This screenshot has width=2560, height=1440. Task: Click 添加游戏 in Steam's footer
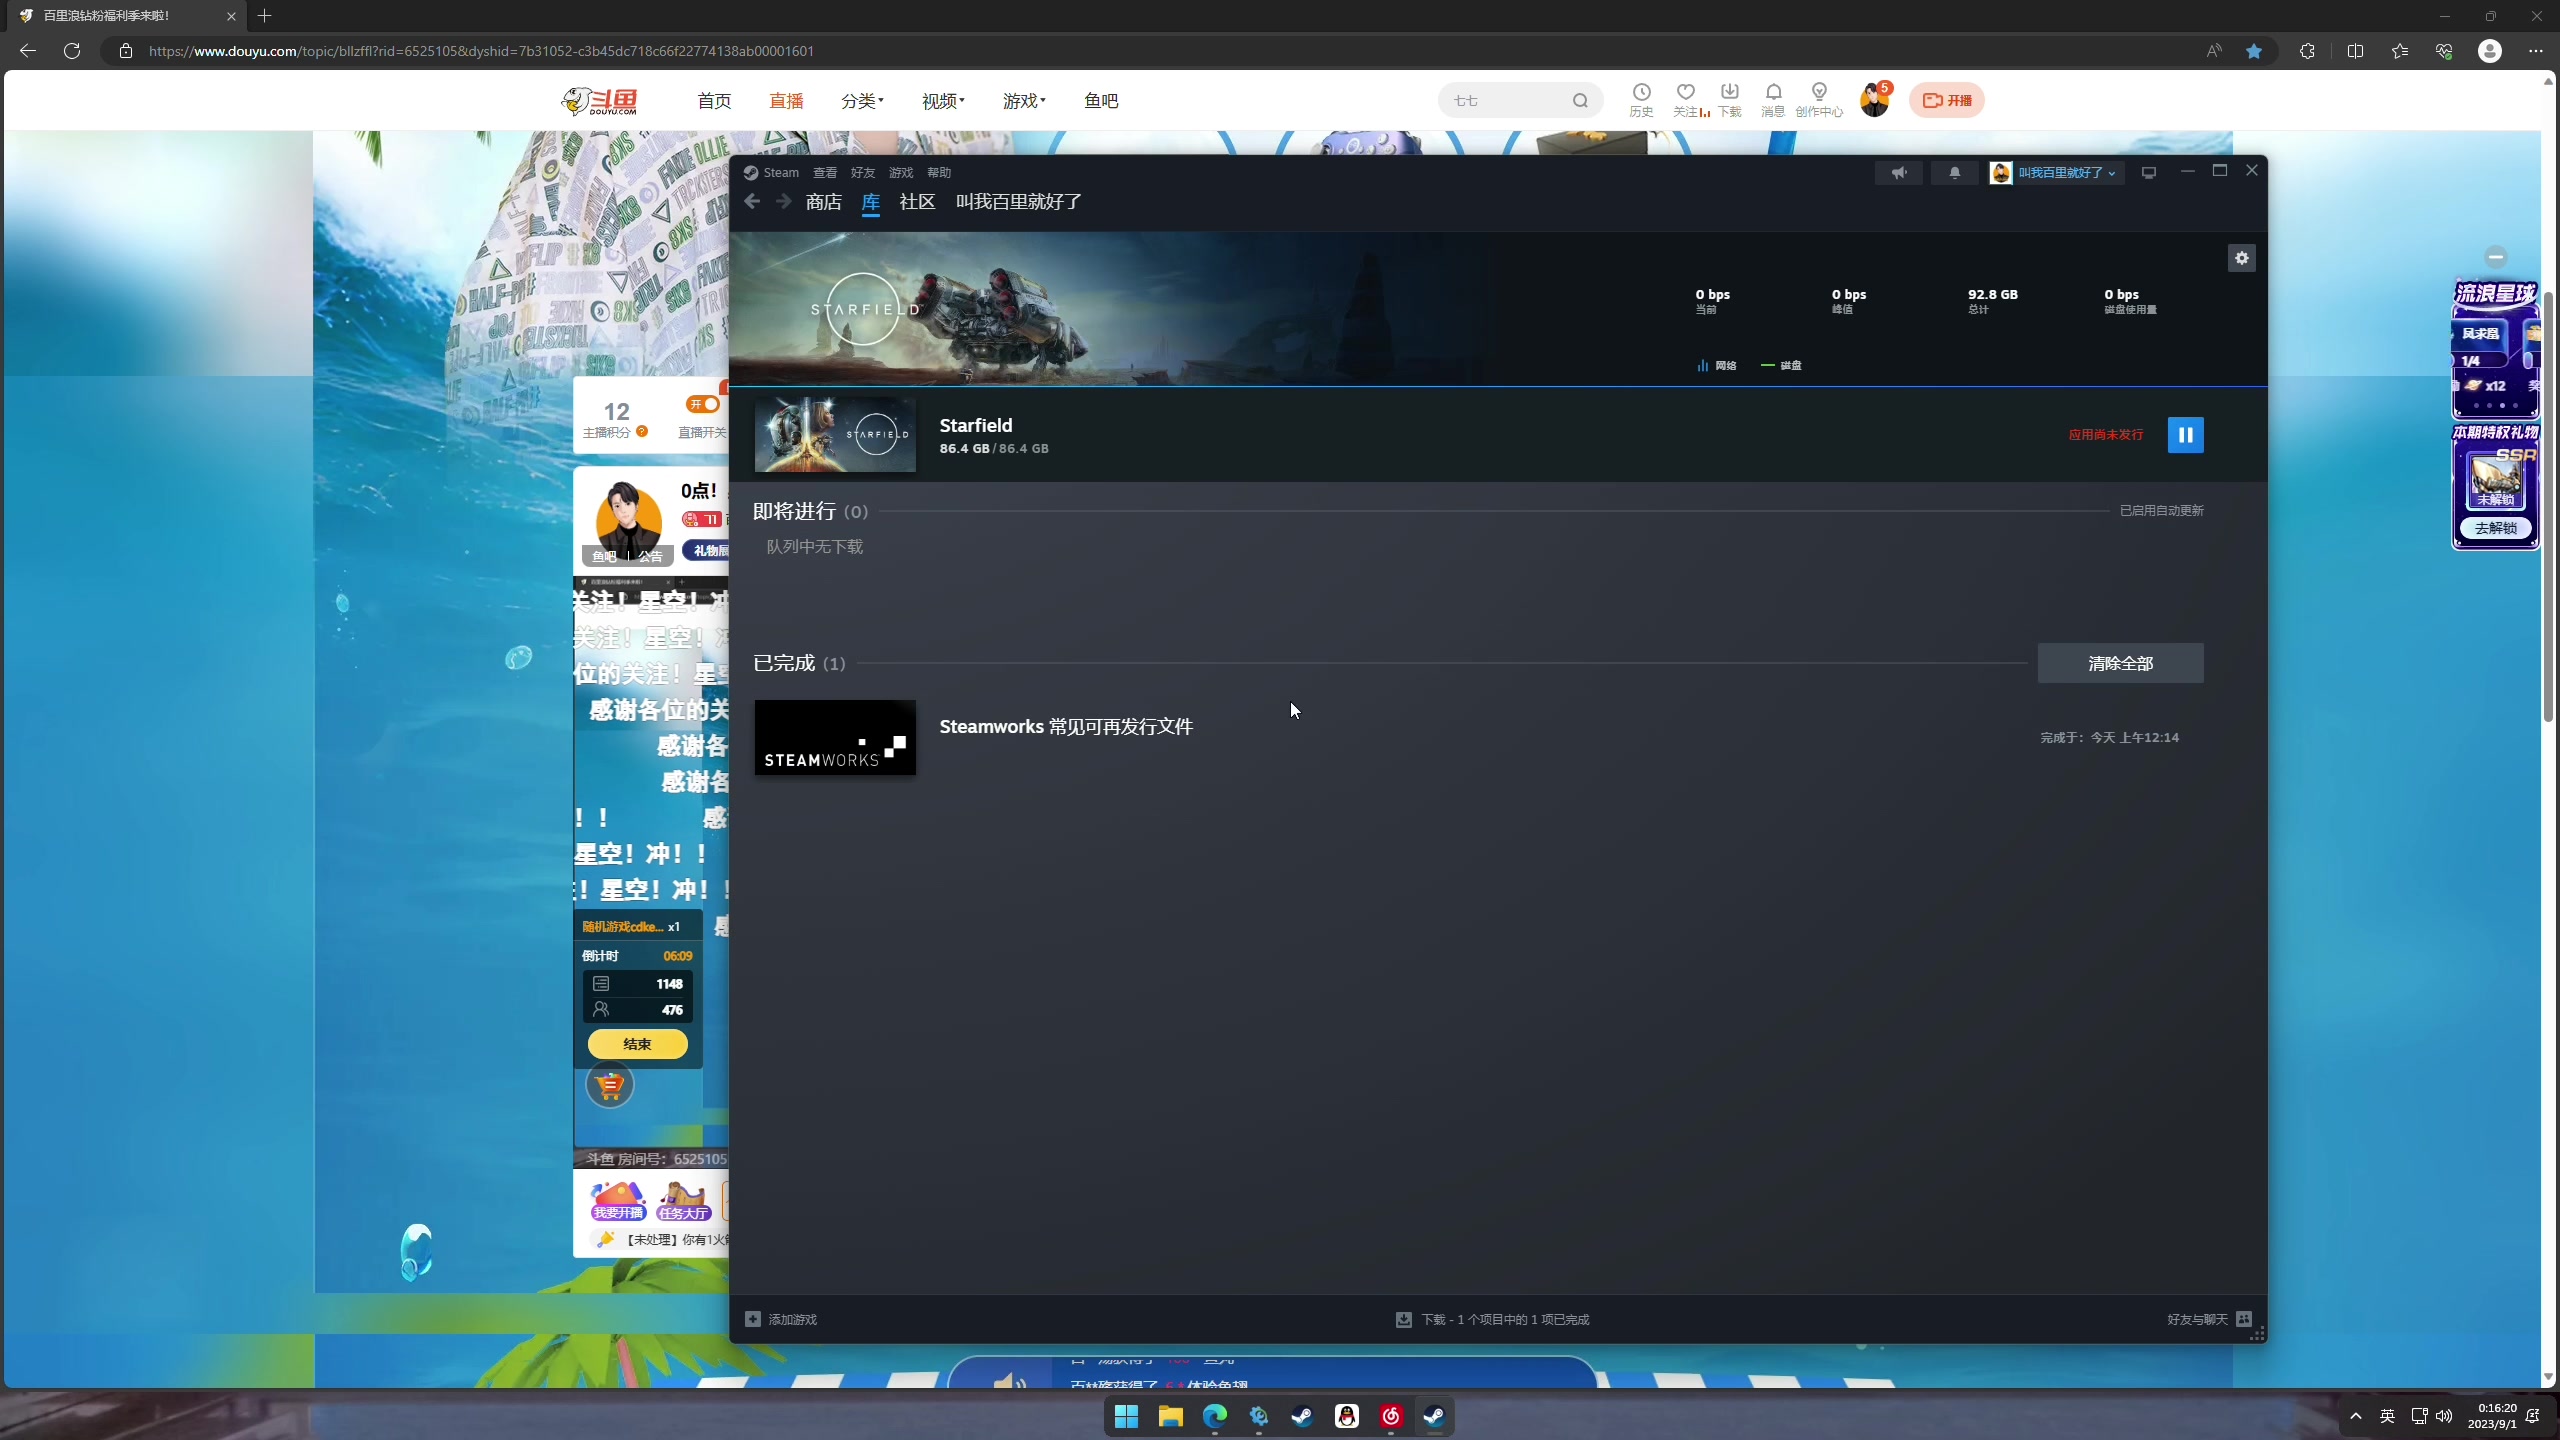coord(781,1320)
